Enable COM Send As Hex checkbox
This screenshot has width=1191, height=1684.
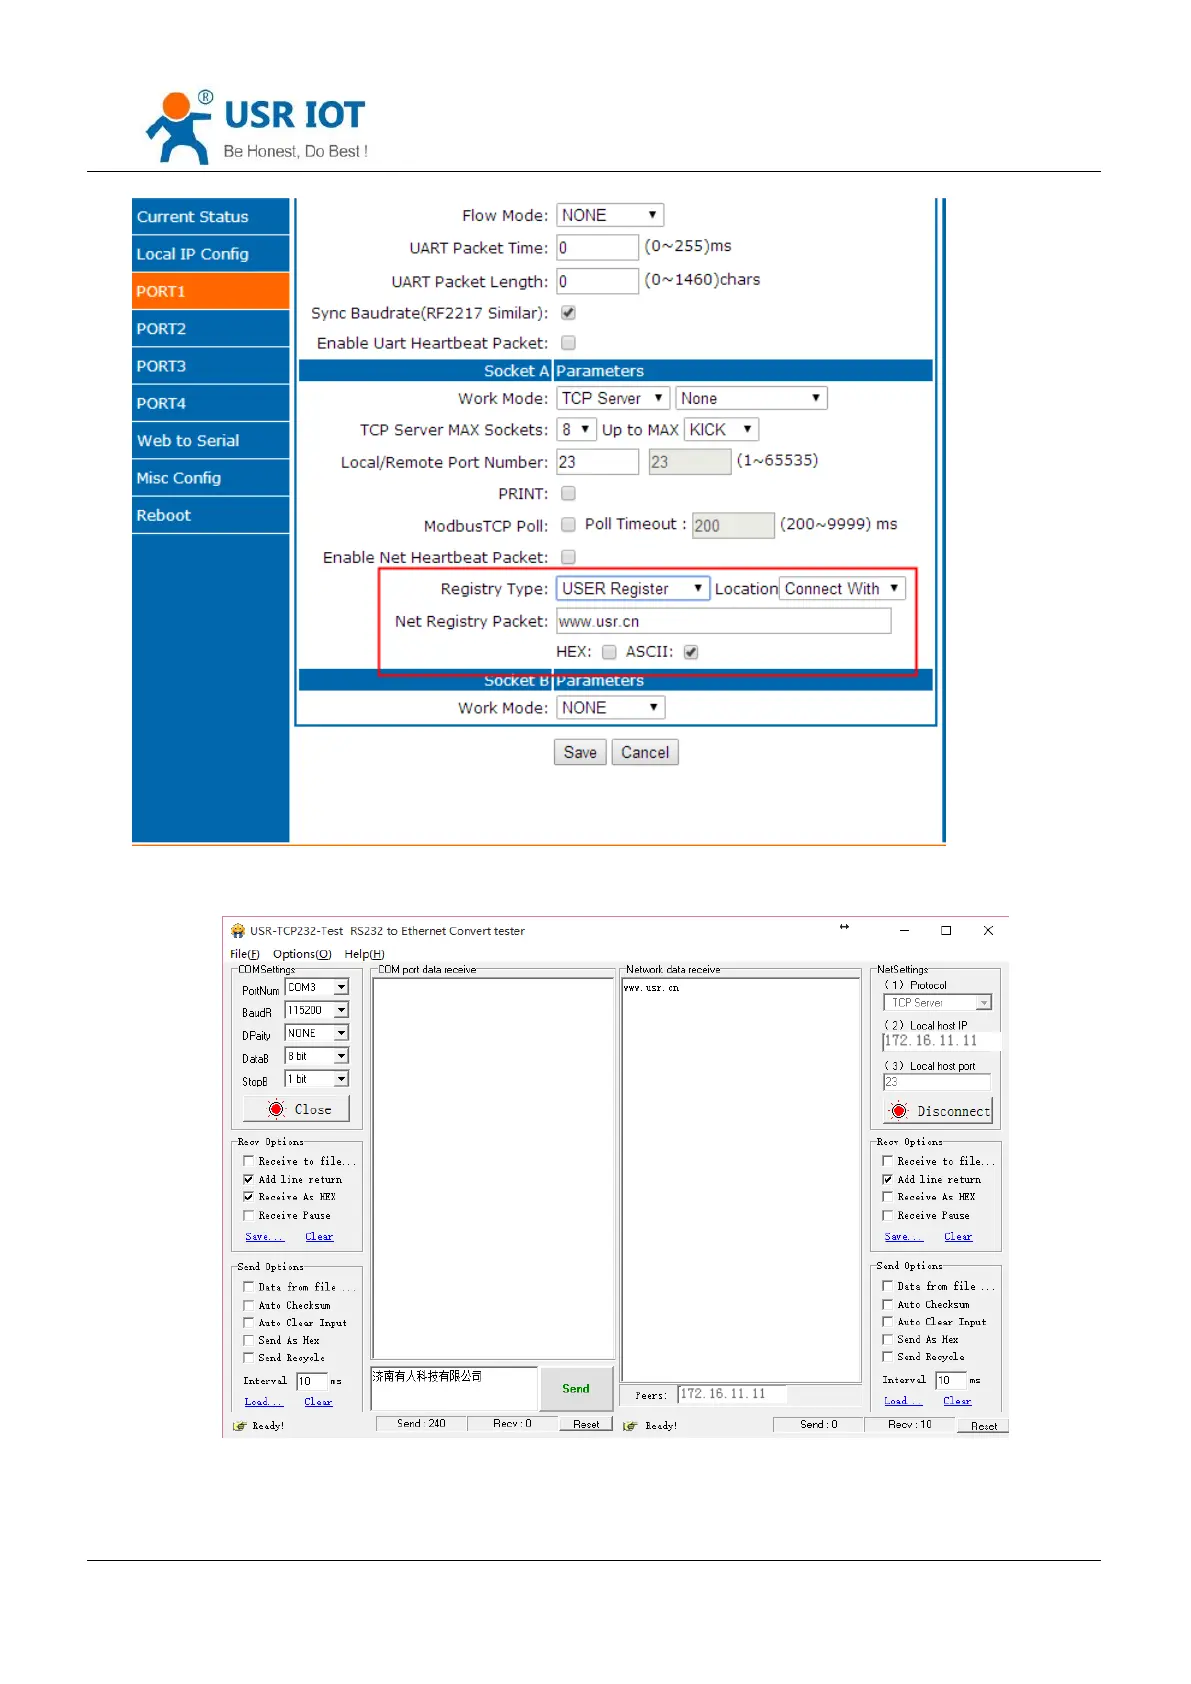tap(248, 1340)
